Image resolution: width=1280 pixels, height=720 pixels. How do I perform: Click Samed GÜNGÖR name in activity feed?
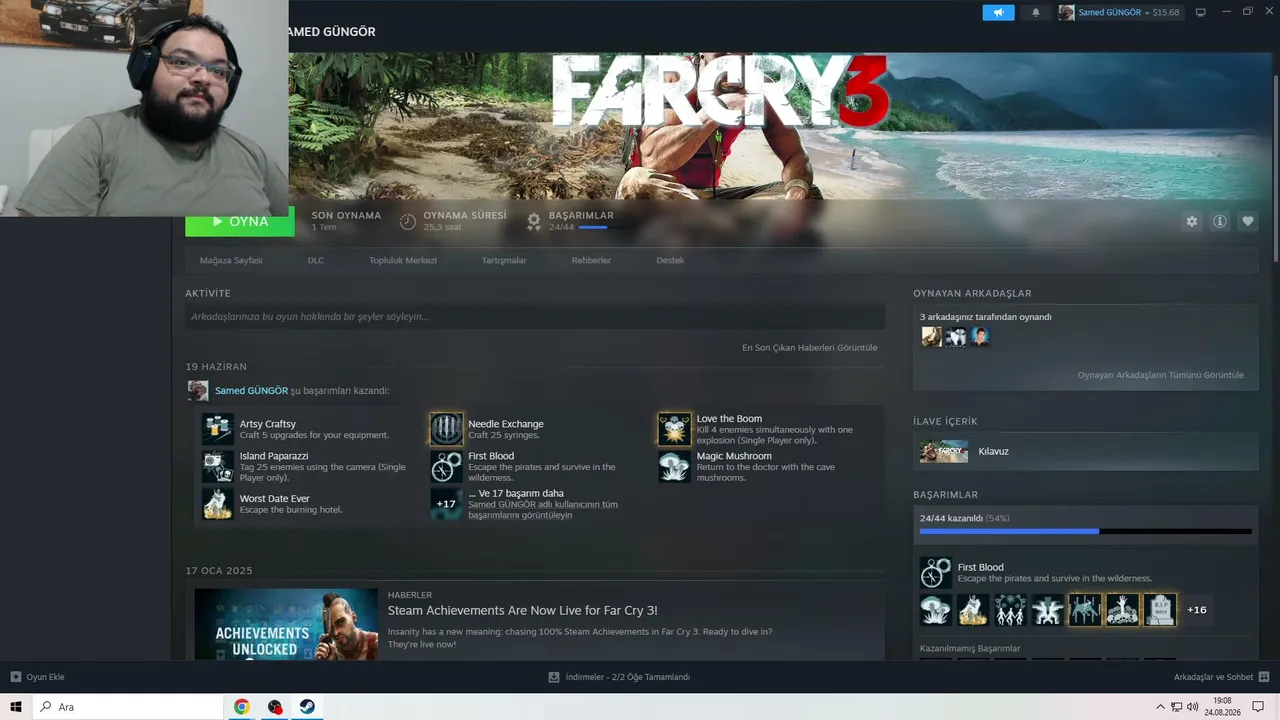[x=251, y=391]
